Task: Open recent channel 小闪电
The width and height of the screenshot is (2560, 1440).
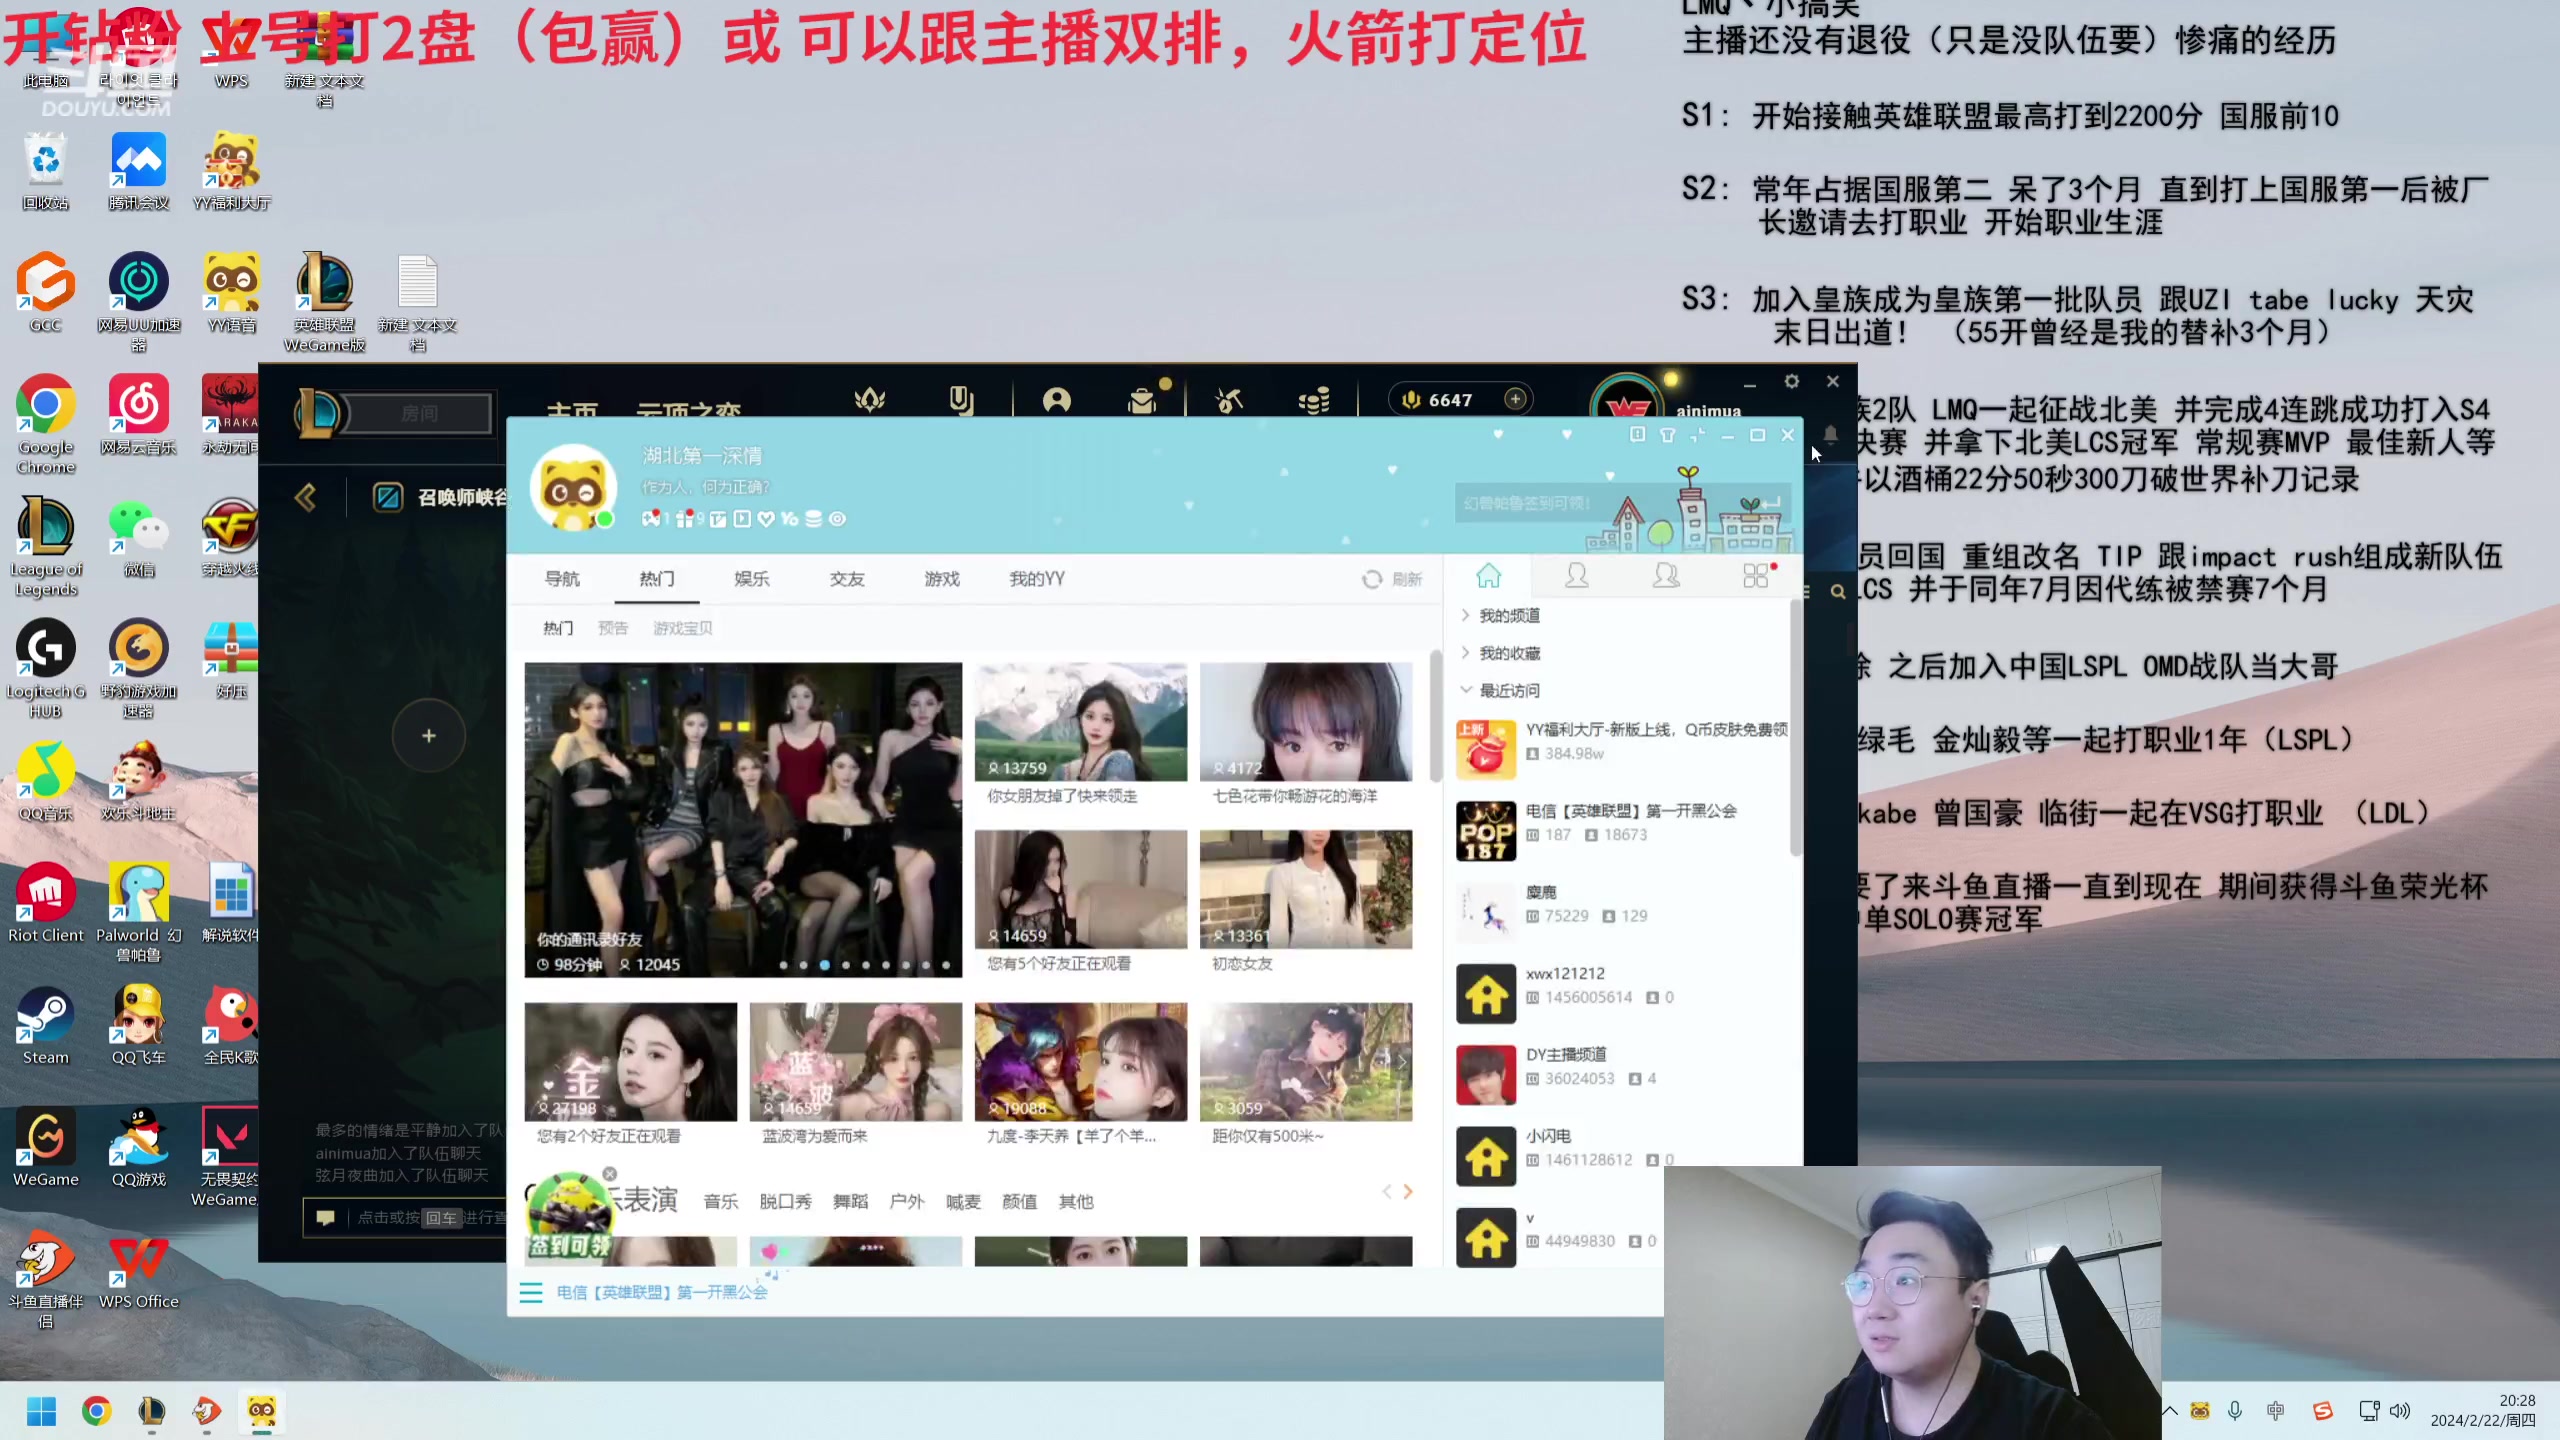Action: pyautogui.click(x=1621, y=1155)
